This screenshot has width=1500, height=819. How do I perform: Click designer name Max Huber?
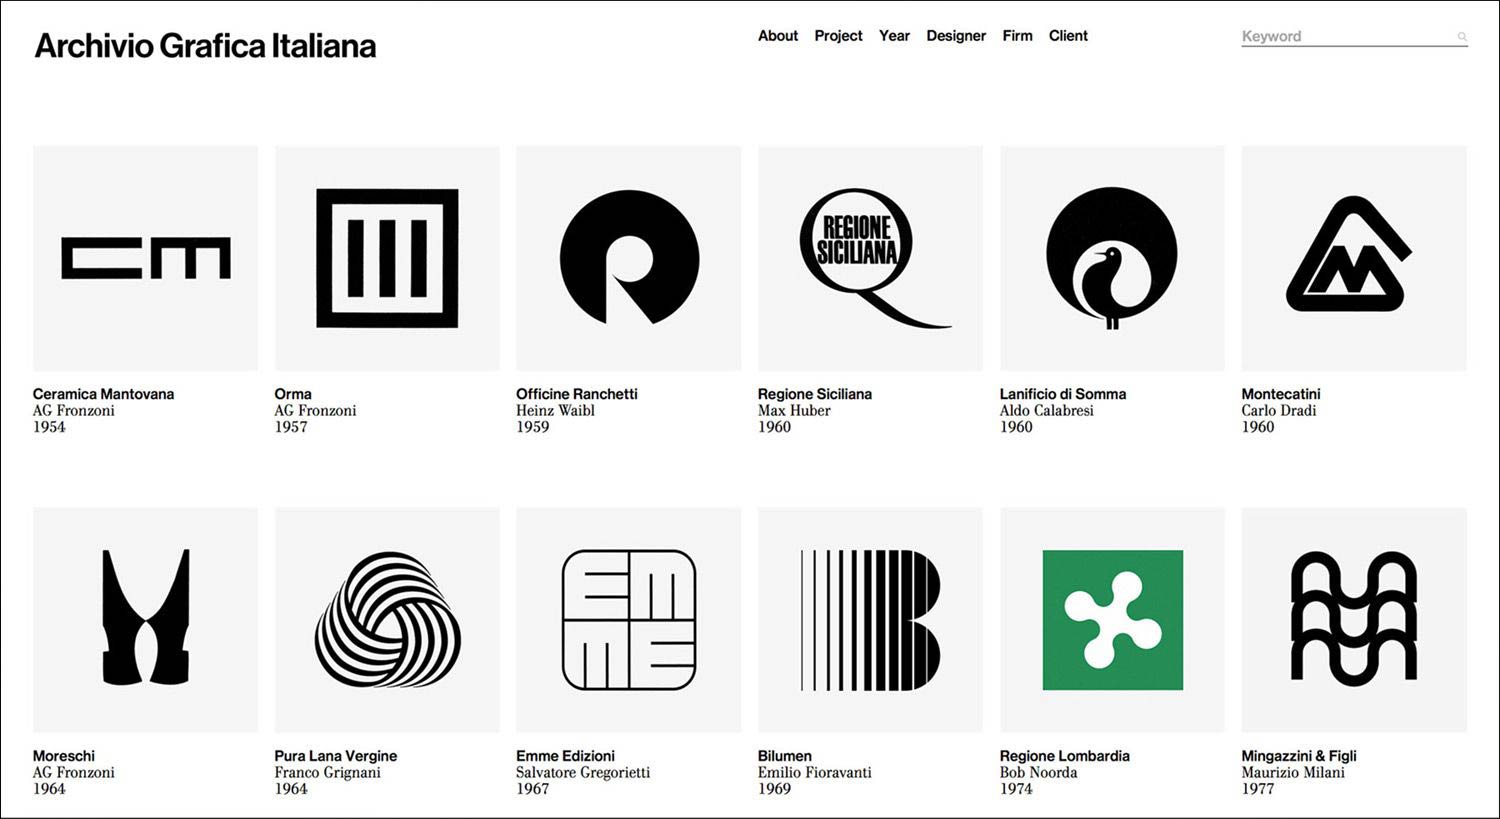pos(794,410)
